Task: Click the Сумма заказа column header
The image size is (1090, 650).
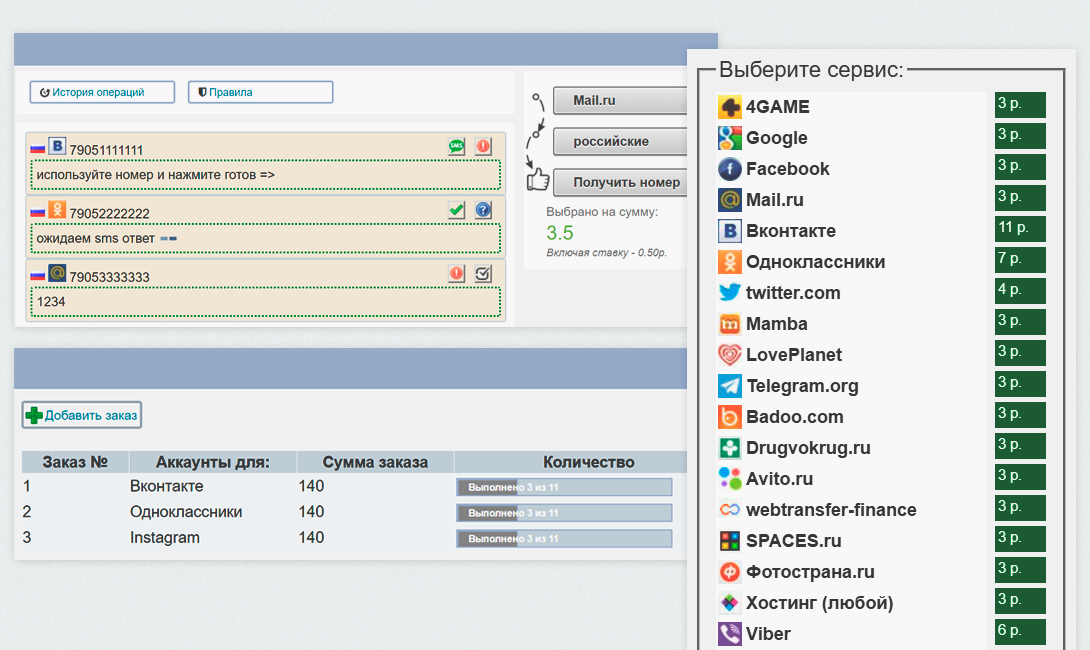Action: click(x=375, y=462)
